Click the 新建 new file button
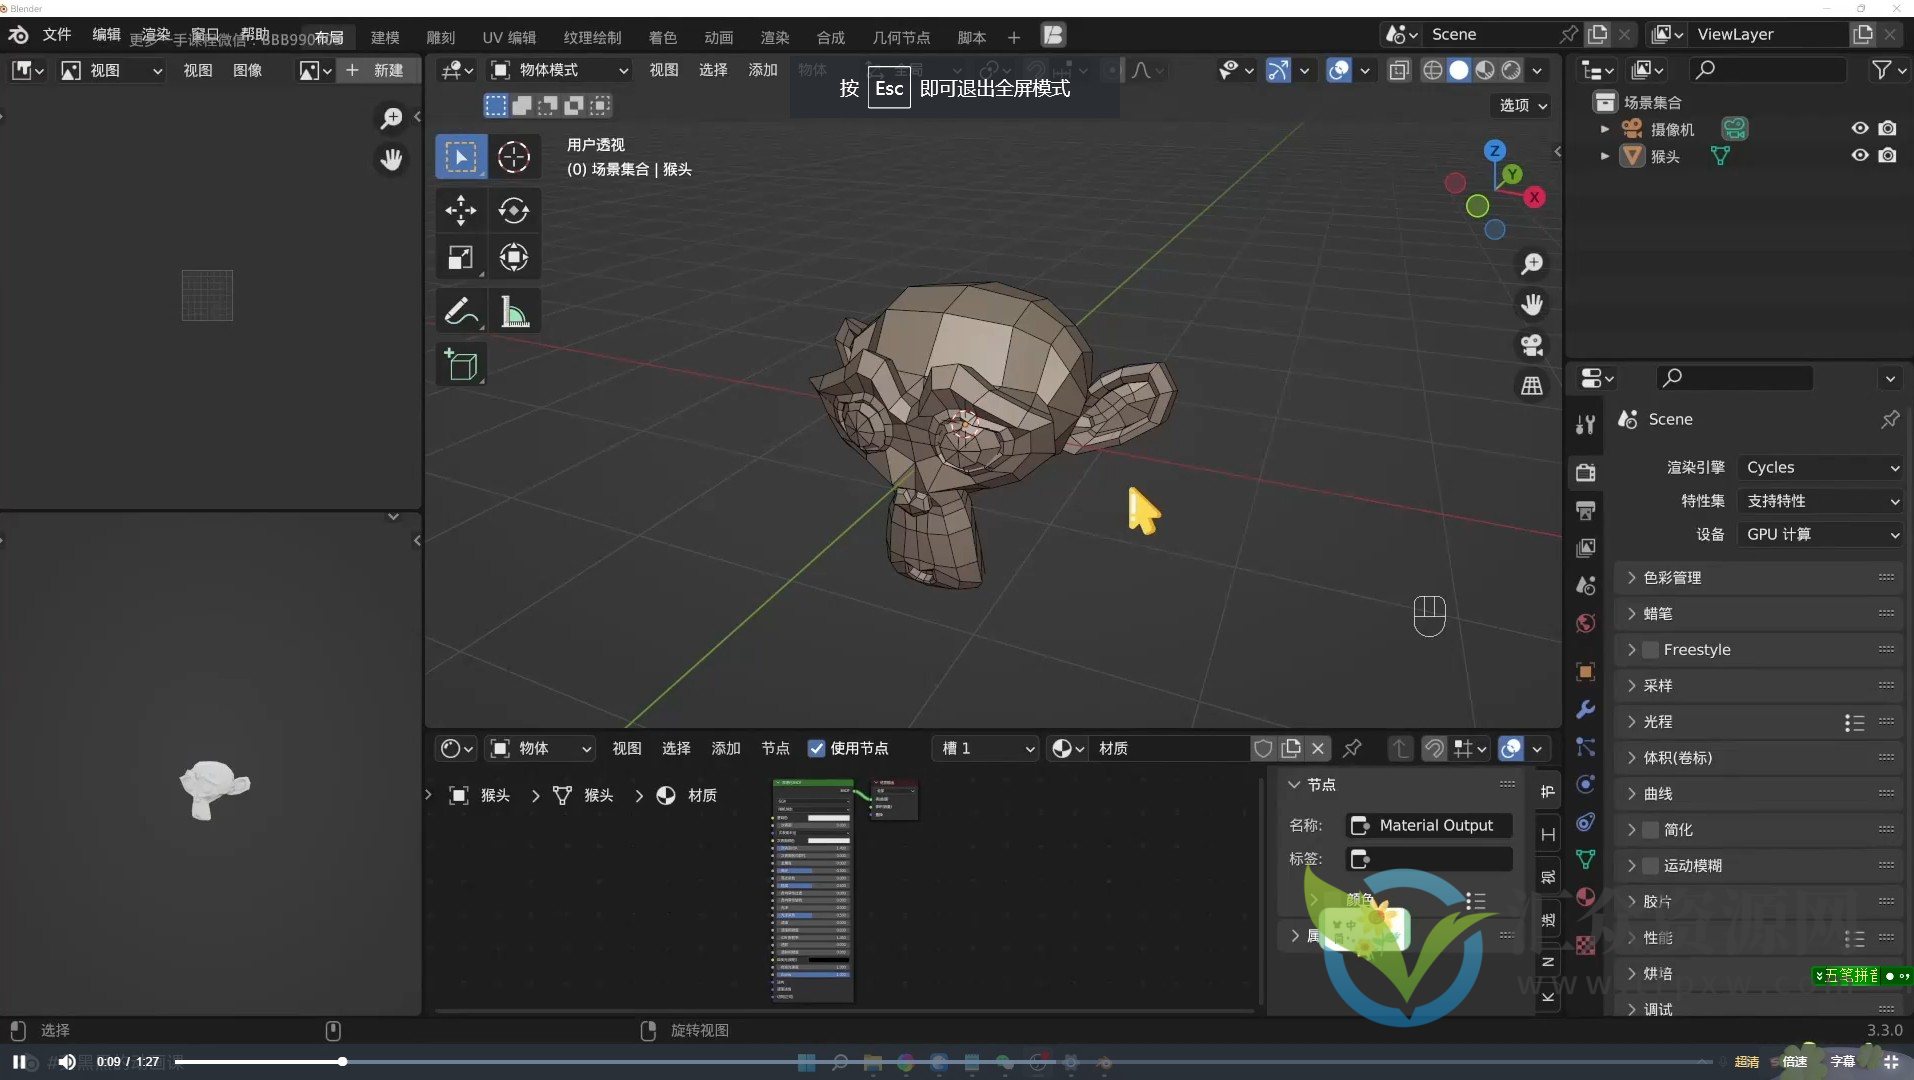This screenshot has height=1080, width=1914. pos(378,70)
